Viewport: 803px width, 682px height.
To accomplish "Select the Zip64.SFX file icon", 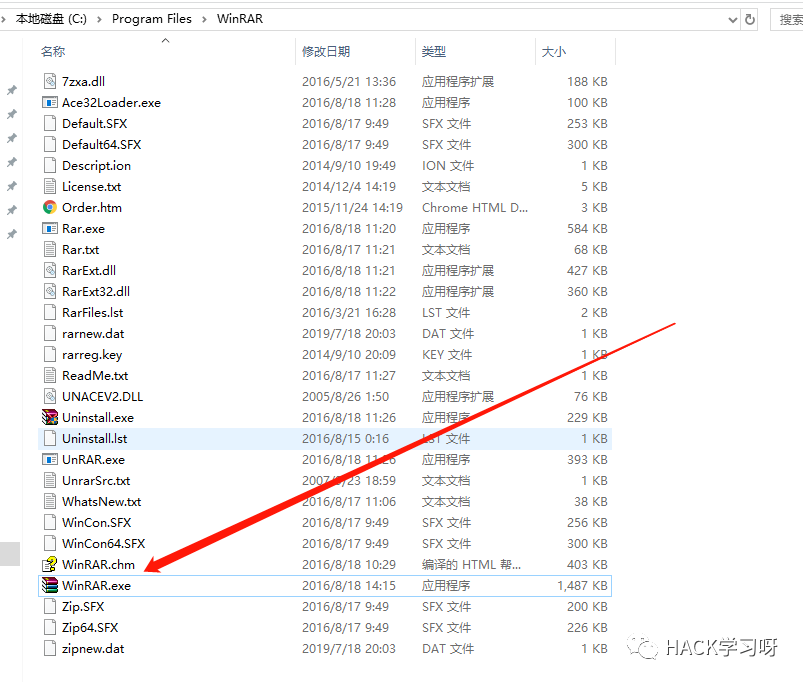I will pos(50,627).
